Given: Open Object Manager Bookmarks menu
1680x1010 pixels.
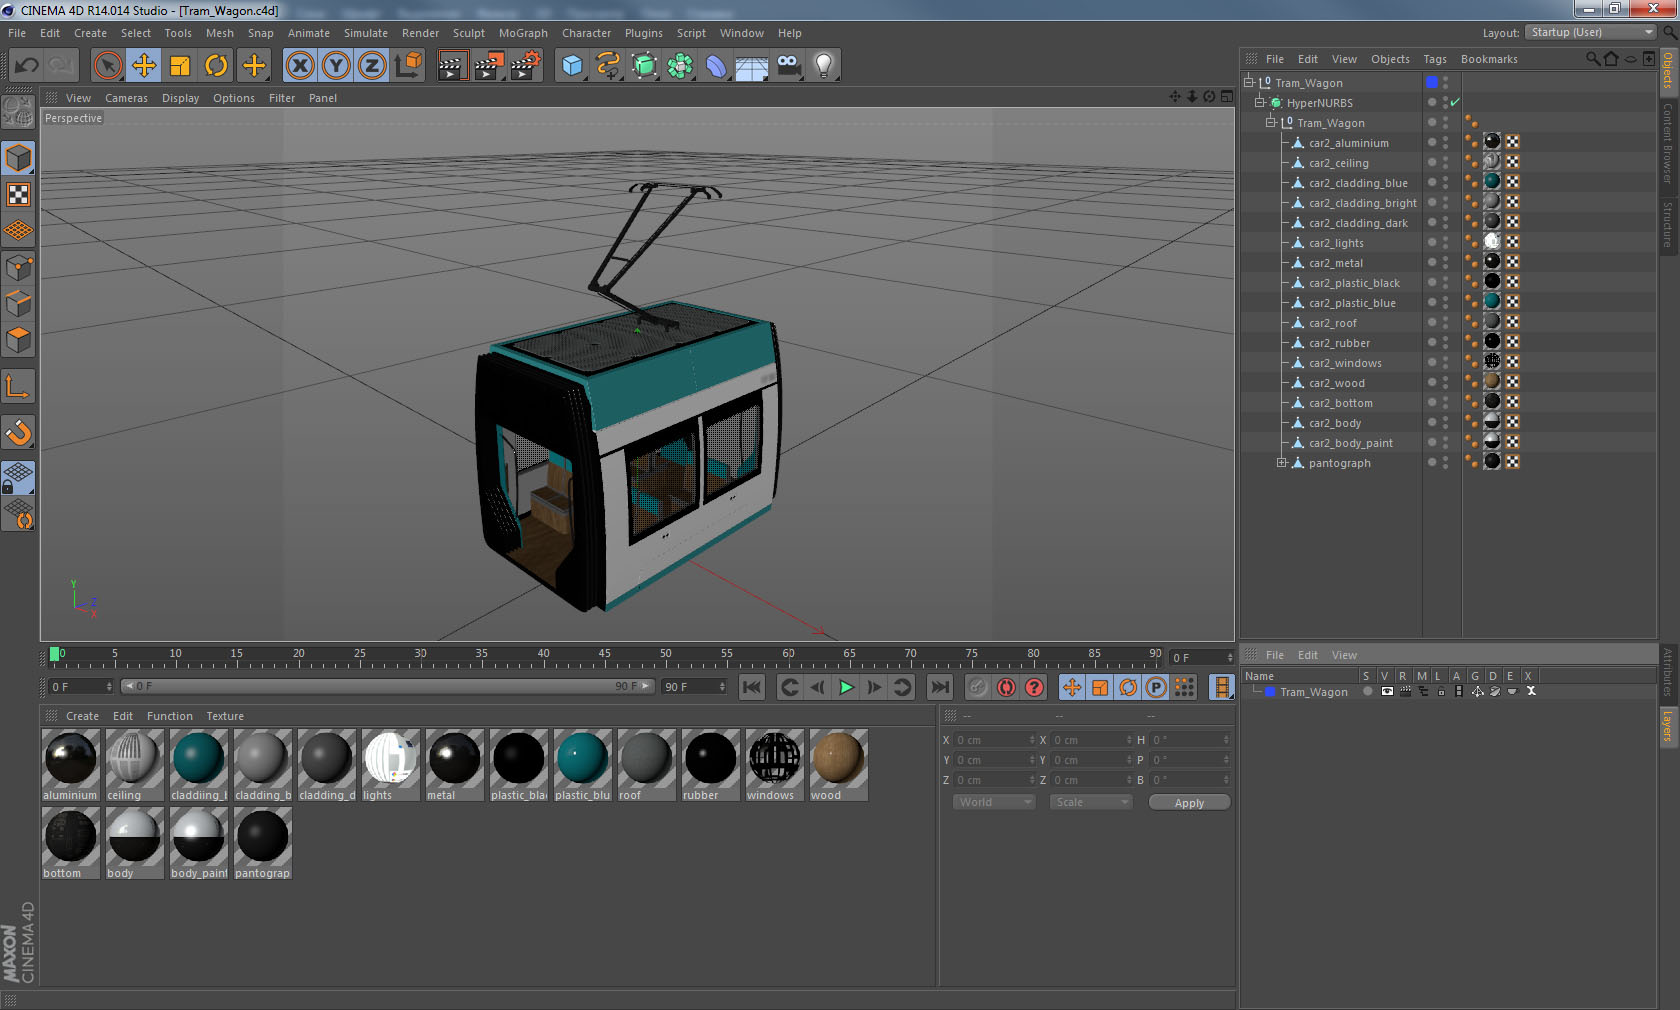Looking at the screenshot, I should tap(1489, 59).
